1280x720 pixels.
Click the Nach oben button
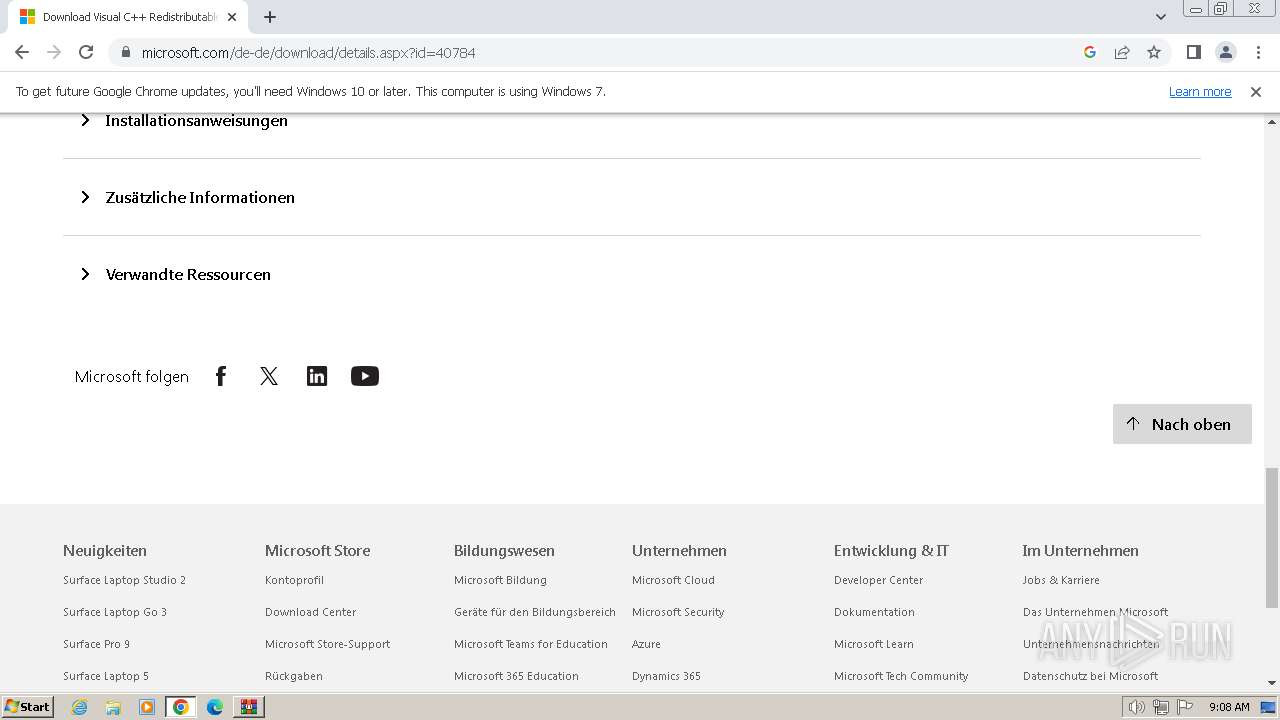[1182, 424]
